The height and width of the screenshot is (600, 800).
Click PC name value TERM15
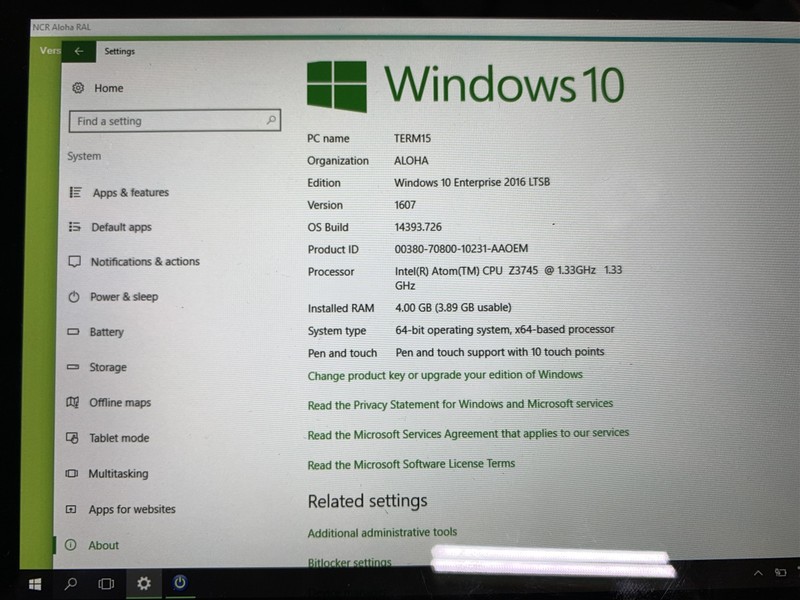pyautogui.click(x=412, y=138)
